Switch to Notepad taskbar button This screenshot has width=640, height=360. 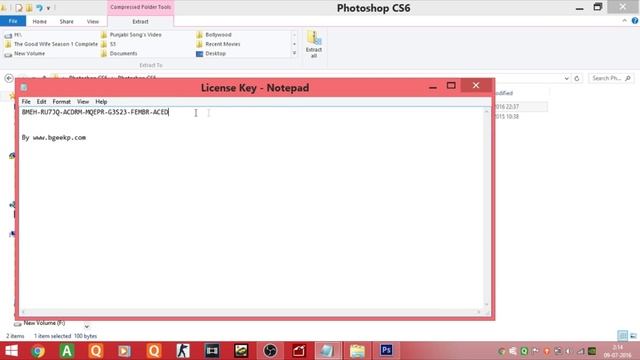(x=328, y=351)
